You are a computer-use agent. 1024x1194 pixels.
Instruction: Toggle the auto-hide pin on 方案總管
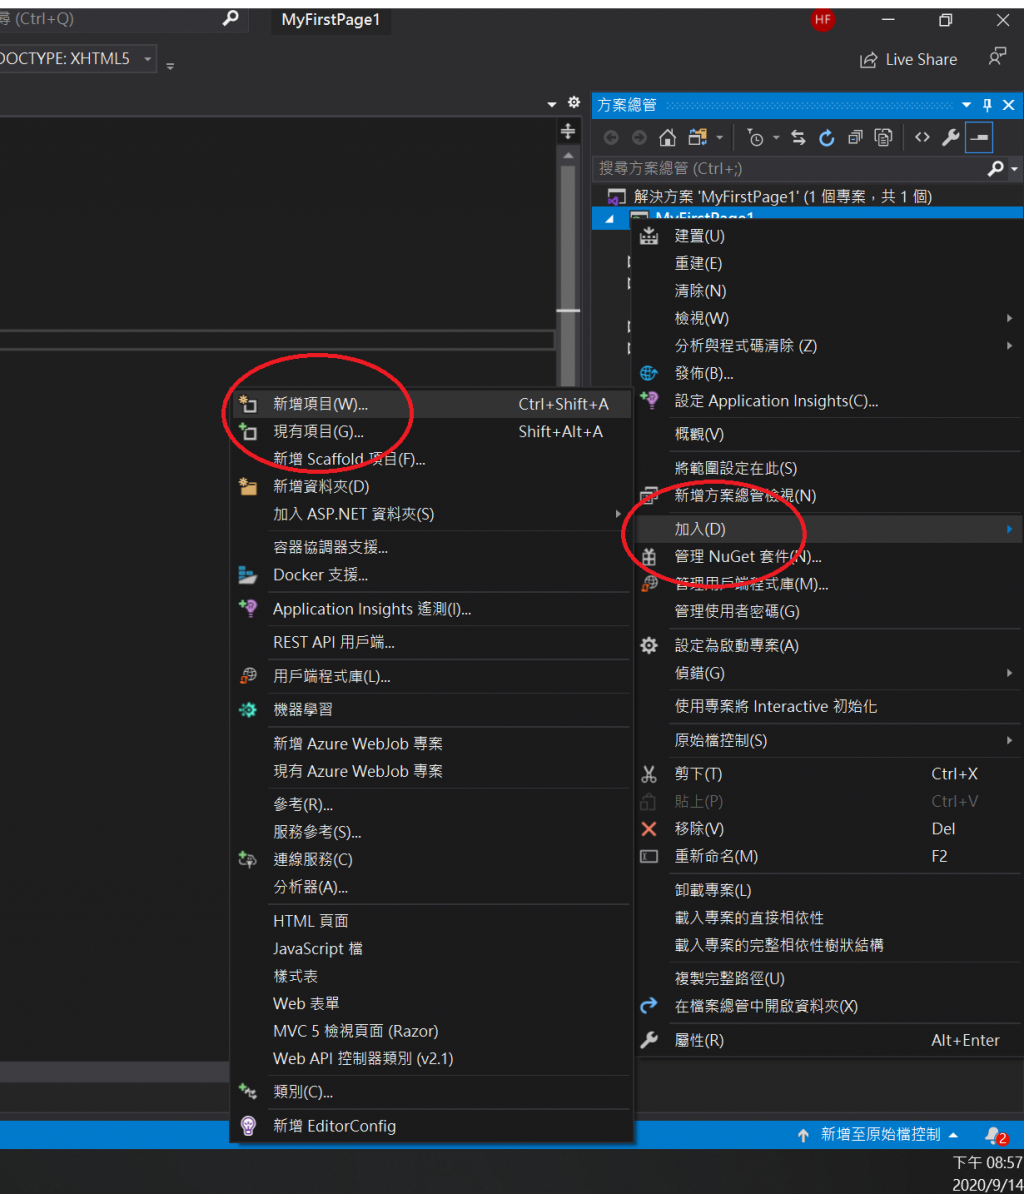click(x=987, y=105)
